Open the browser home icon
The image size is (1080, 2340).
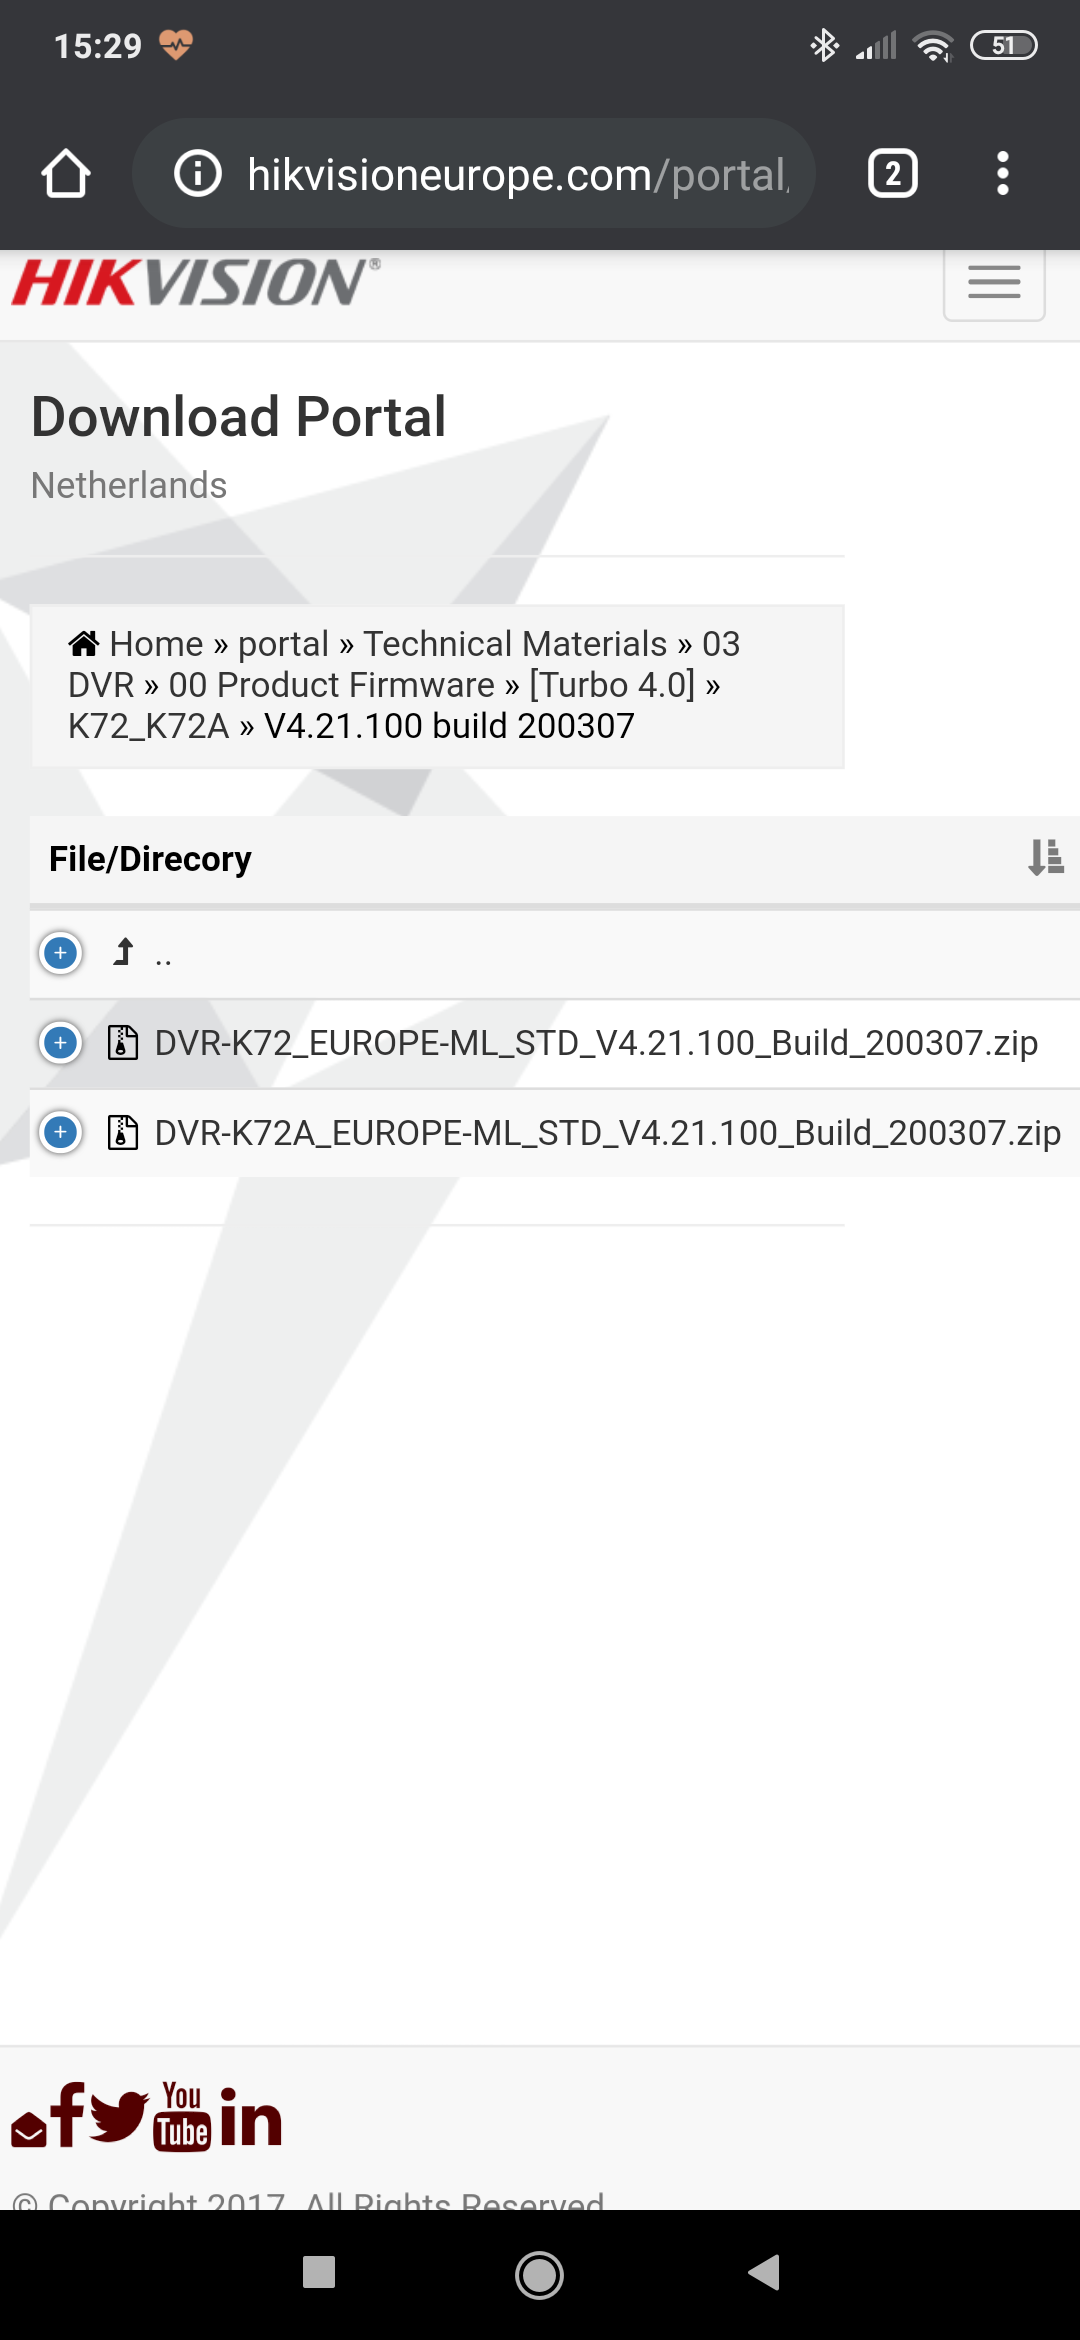pos(65,172)
